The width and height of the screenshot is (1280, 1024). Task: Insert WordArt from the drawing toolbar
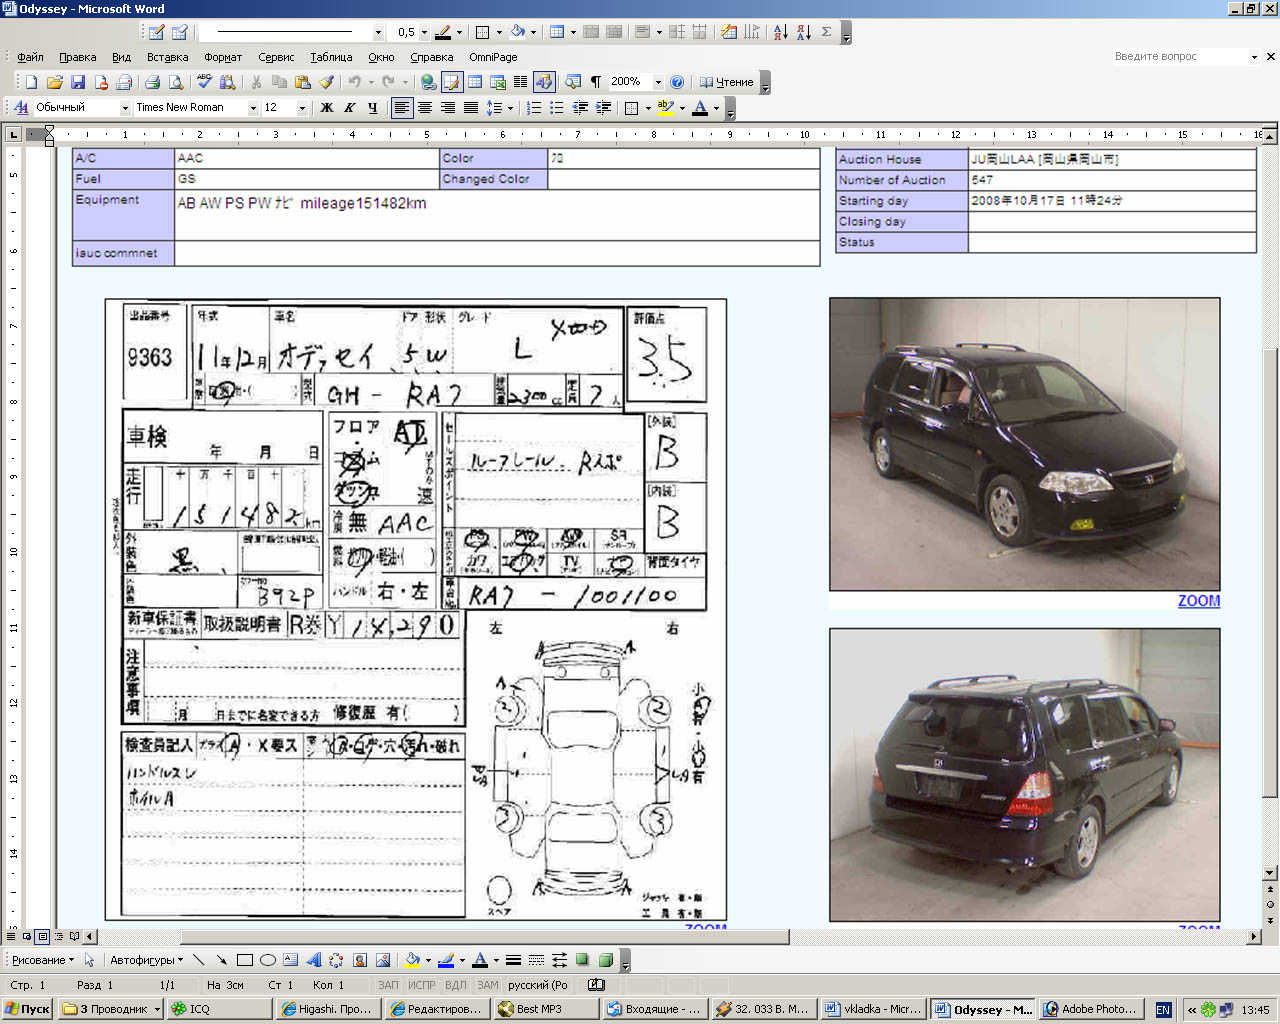point(313,960)
